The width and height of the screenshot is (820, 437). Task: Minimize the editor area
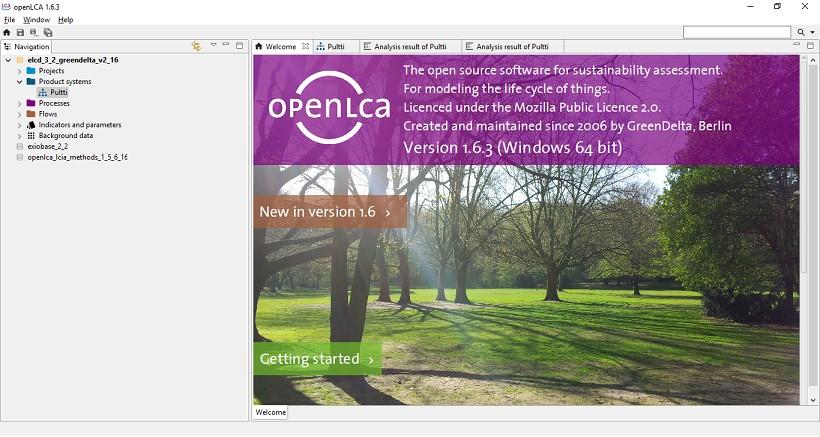click(796, 45)
